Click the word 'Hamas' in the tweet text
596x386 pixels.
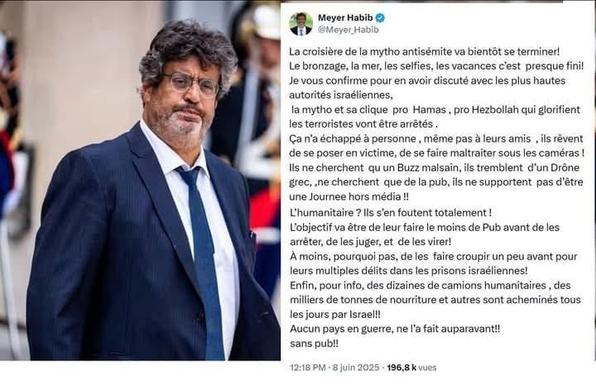tap(429, 110)
